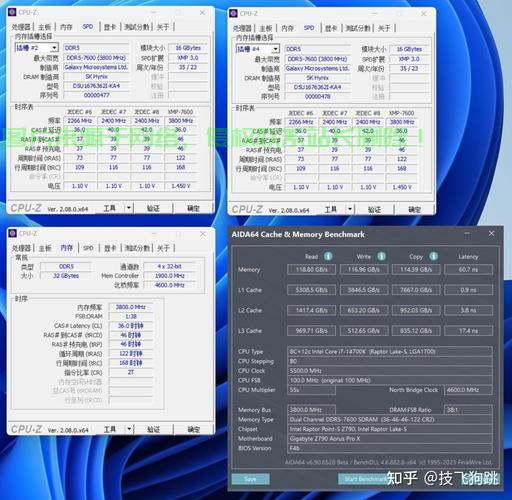Image resolution: width=512 pixels, height=500 pixels.
Task: Switch to 内存 tab in slot #2 CPU-Z window
Action: point(66,27)
